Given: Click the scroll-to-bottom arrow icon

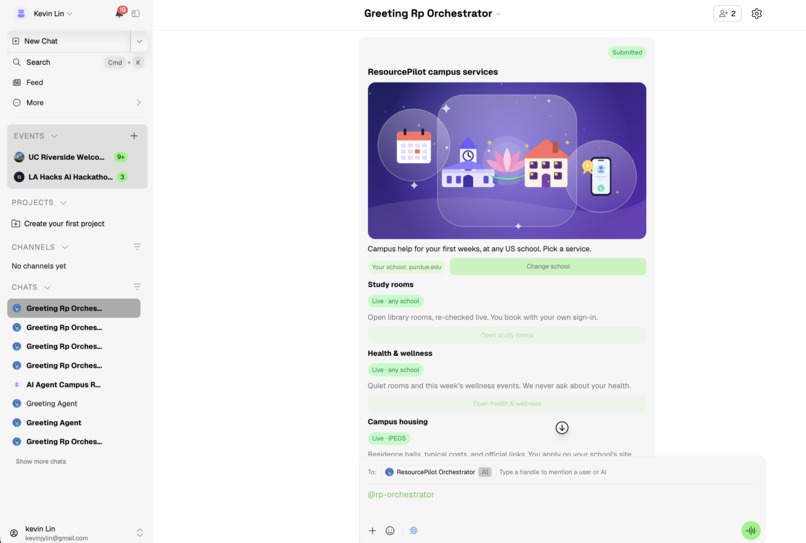Looking at the screenshot, I should click(x=562, y=427).
